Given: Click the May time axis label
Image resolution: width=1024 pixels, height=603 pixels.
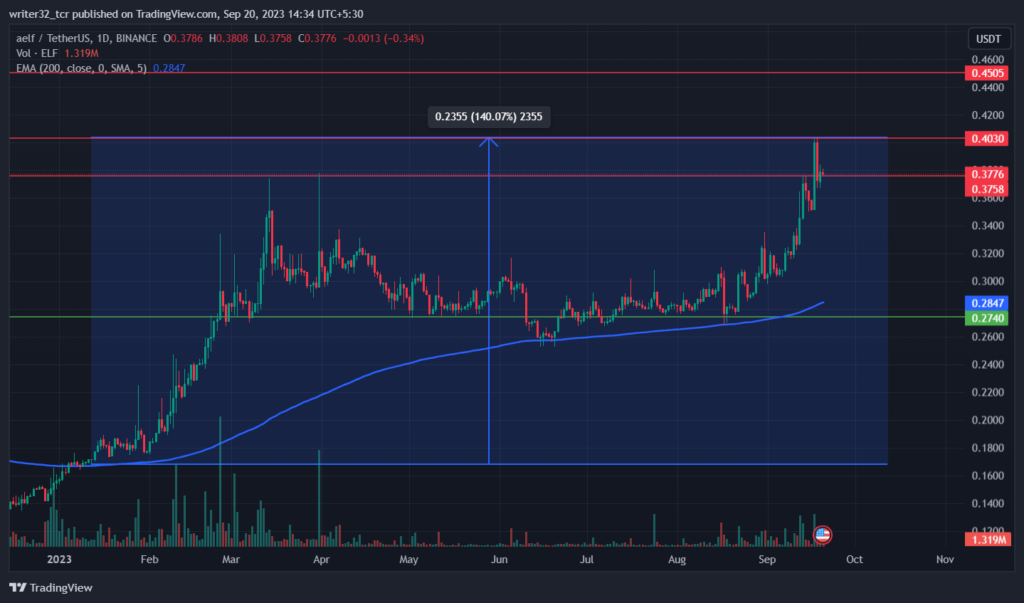Looking at the screenshot, I should tap(409, 559).
